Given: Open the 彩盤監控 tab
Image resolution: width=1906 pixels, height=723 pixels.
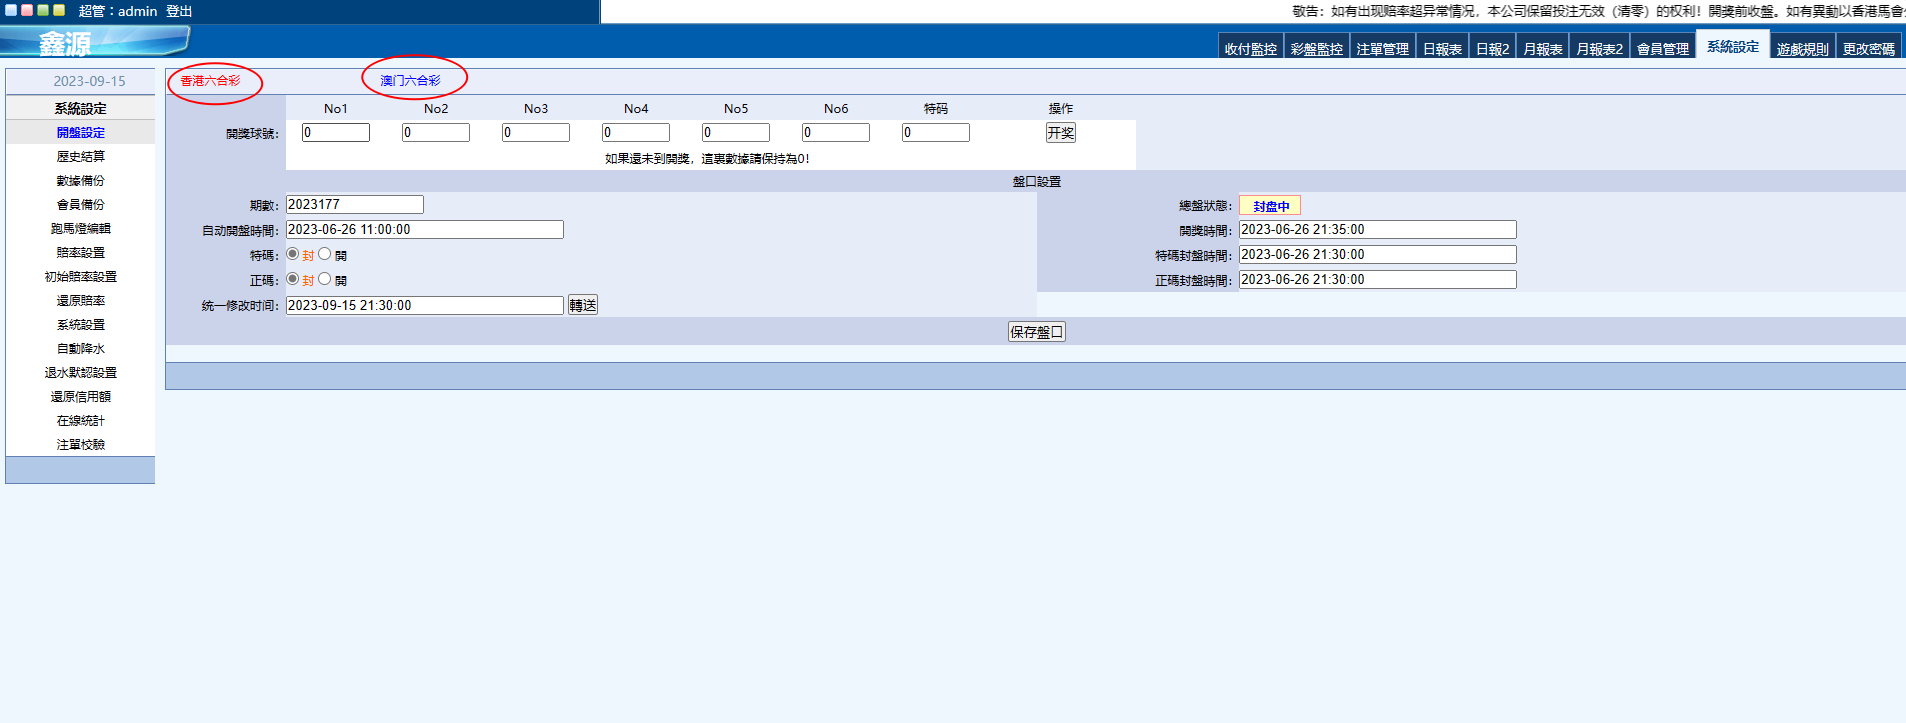Looking at the screenshot, I should coord(1317,48).
